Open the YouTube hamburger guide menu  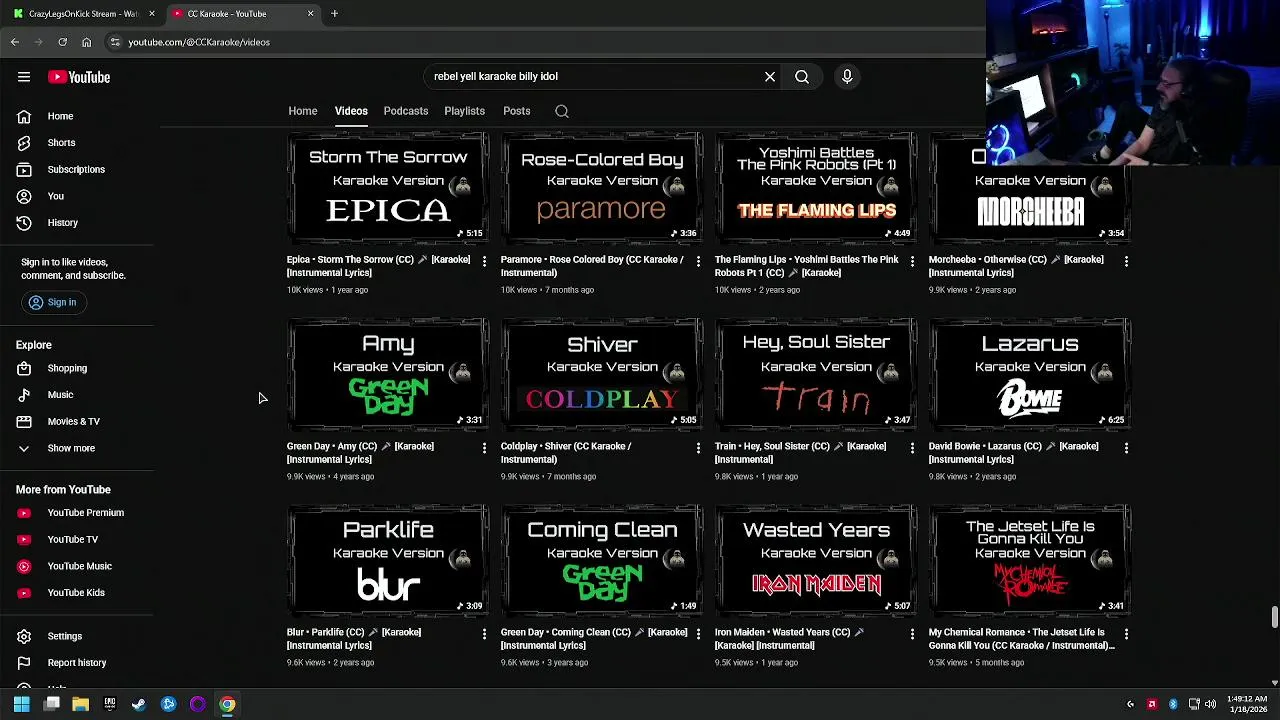tap(24, 77)
